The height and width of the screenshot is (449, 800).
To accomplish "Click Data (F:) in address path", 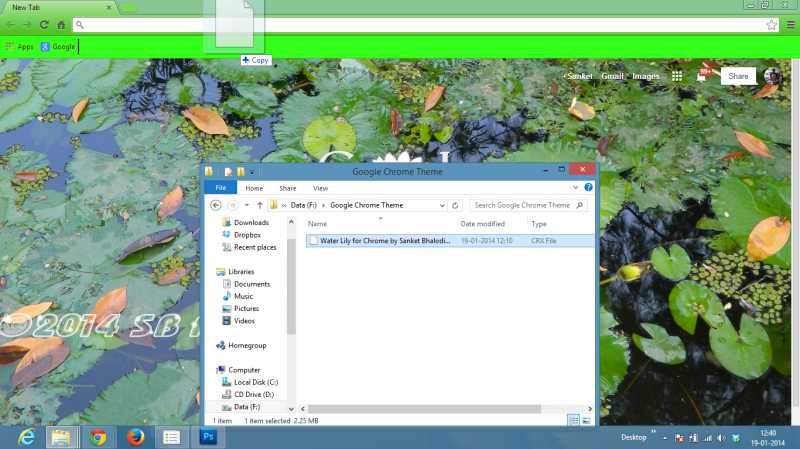I will (x=304, y=205).
